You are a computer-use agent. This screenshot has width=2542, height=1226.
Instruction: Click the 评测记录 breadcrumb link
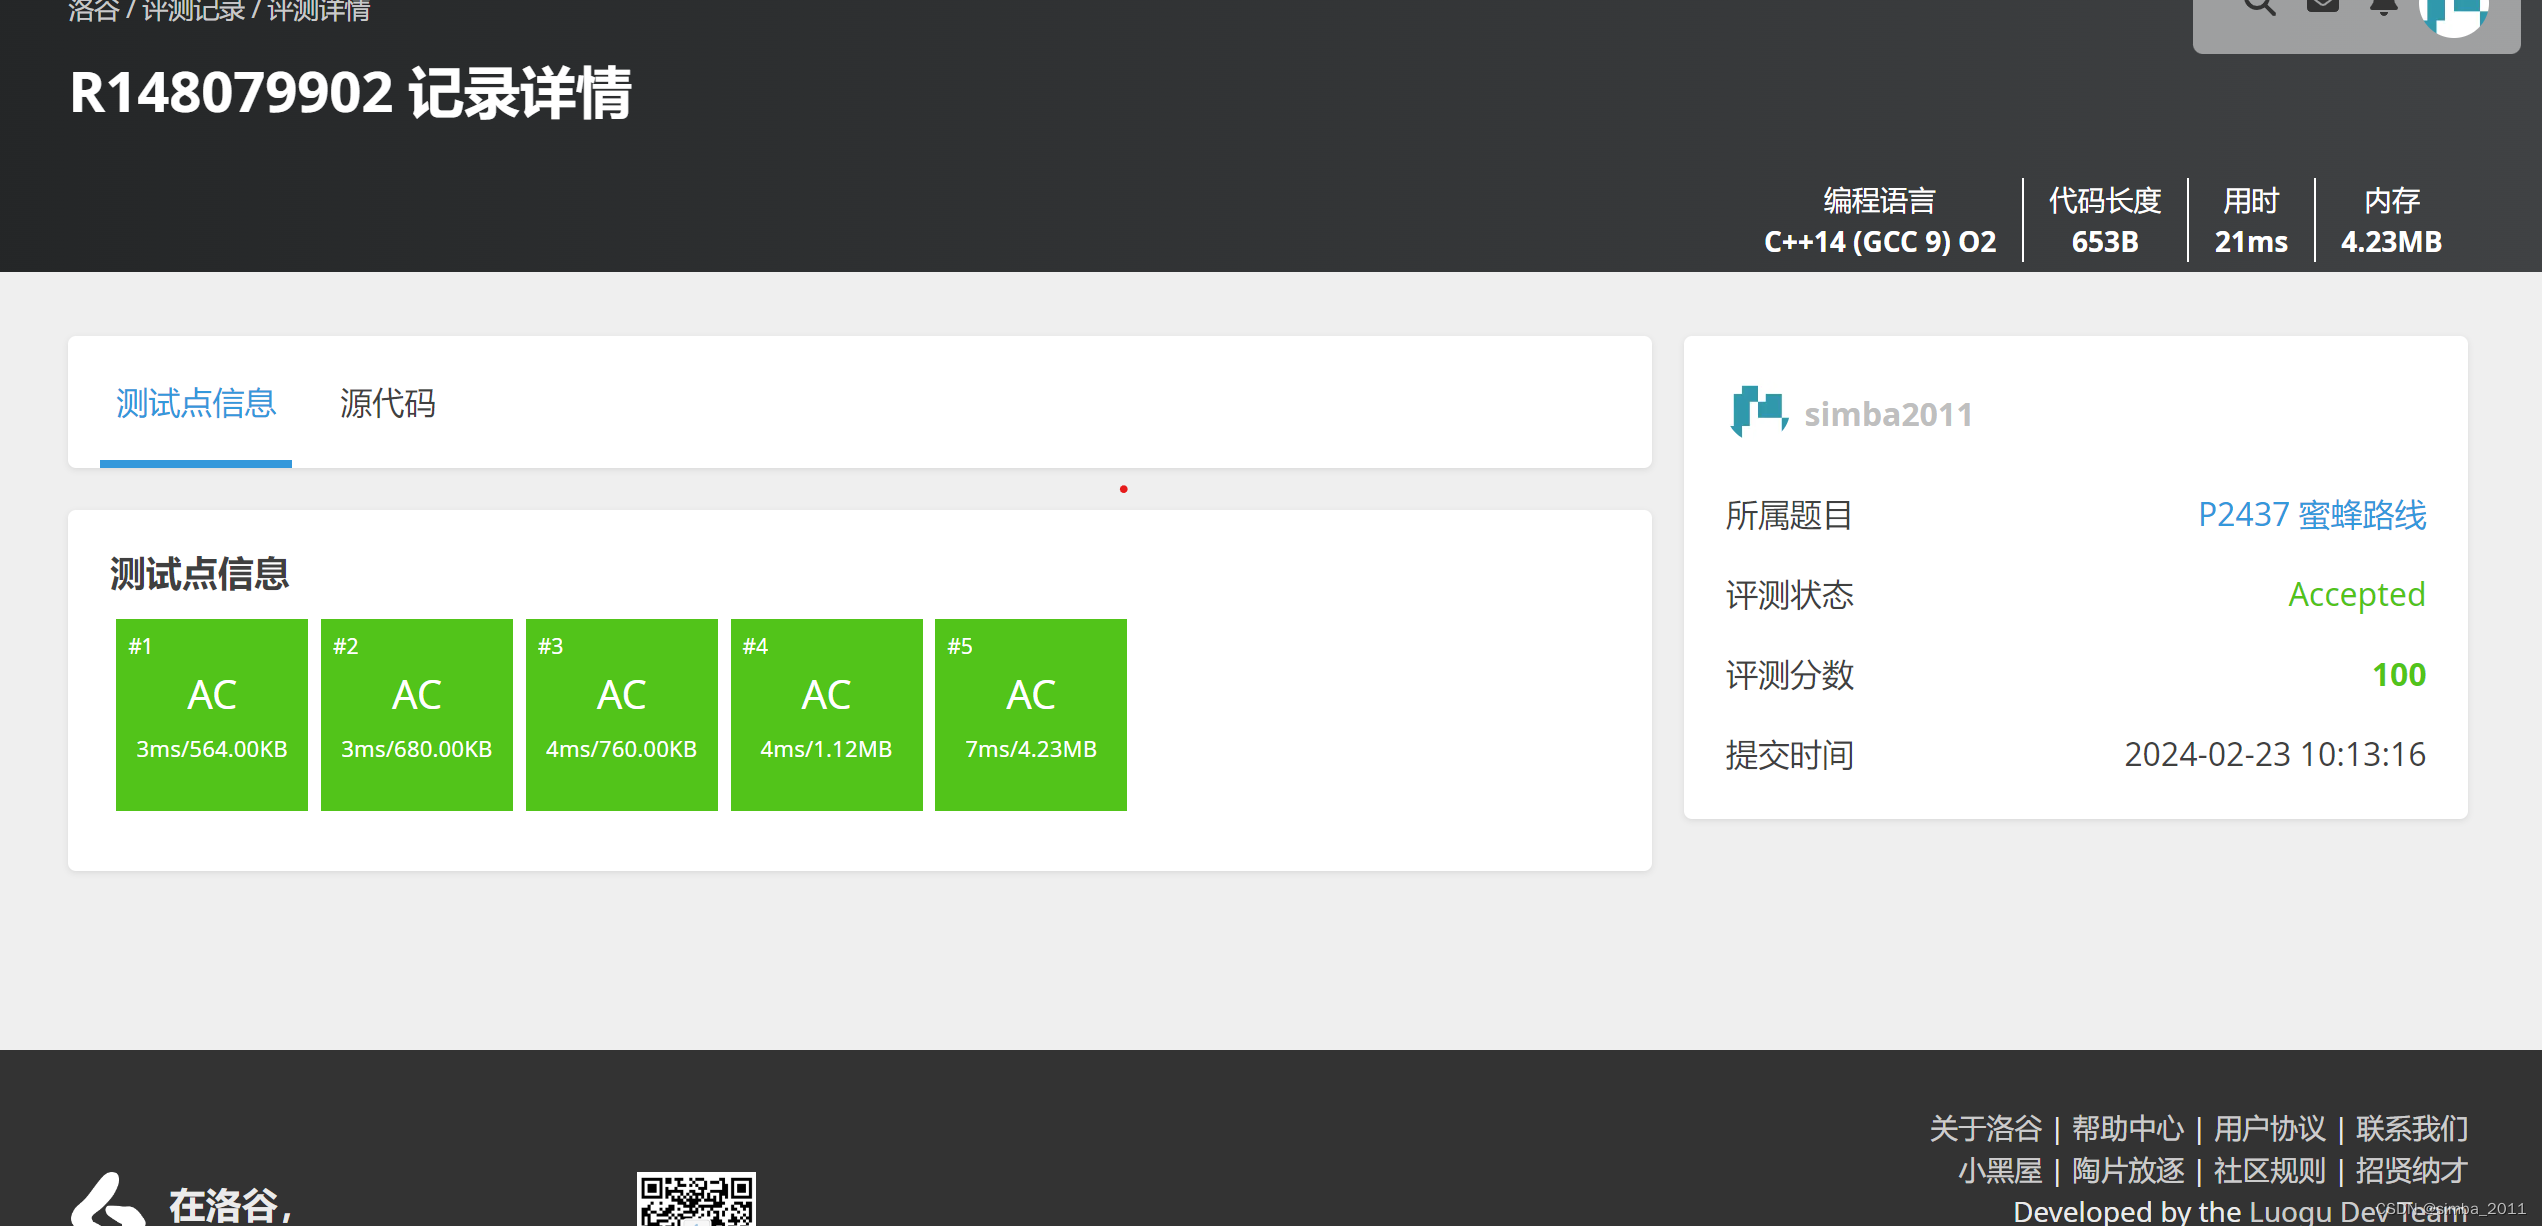coord(194,11)
